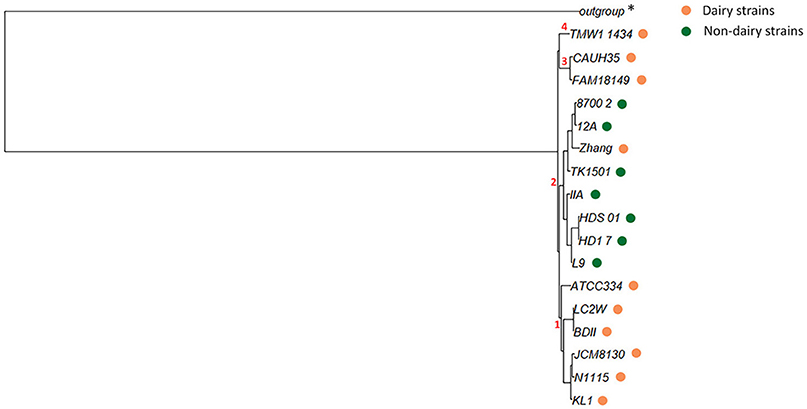Click the JCM8130 strain label
Image resolution: width=807 pixels, height=409 pixels.
coord(599,354)
